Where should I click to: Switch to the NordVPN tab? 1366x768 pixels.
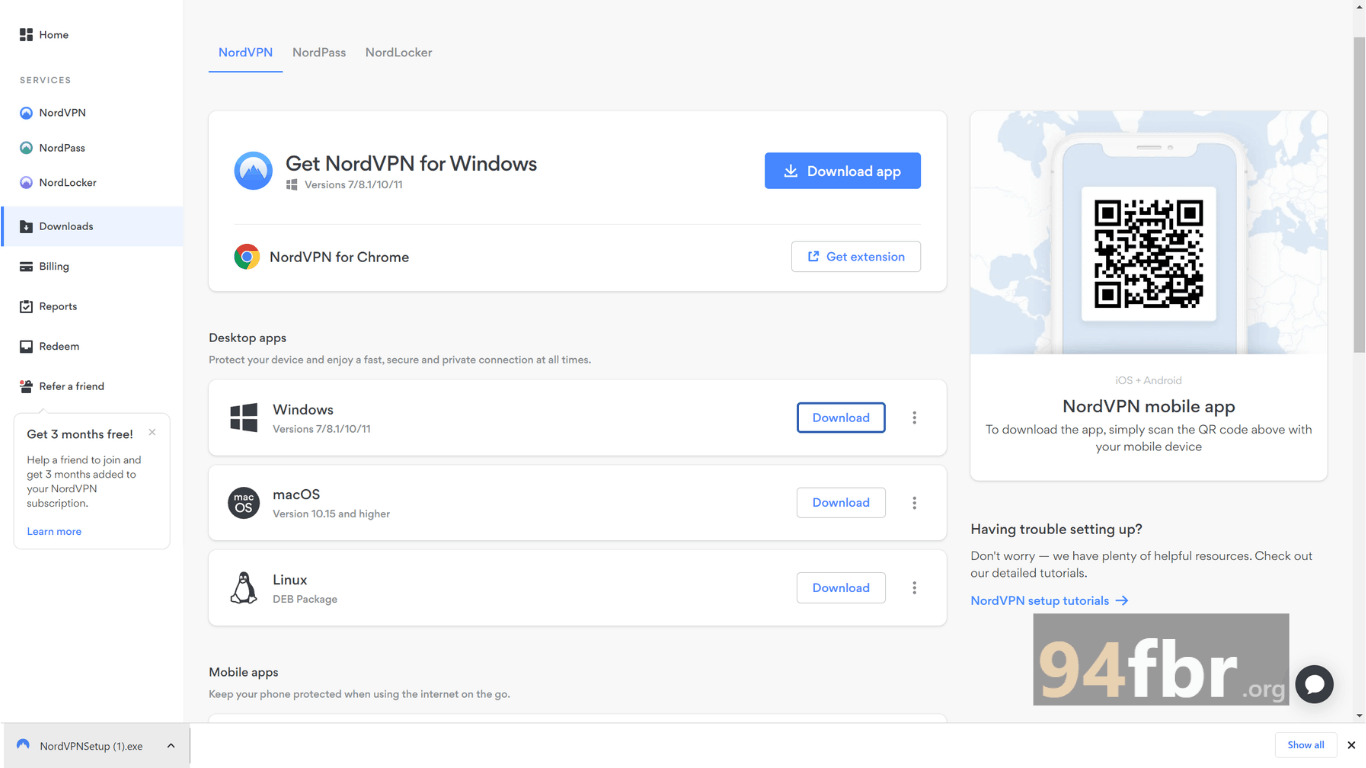click(245, 52)
